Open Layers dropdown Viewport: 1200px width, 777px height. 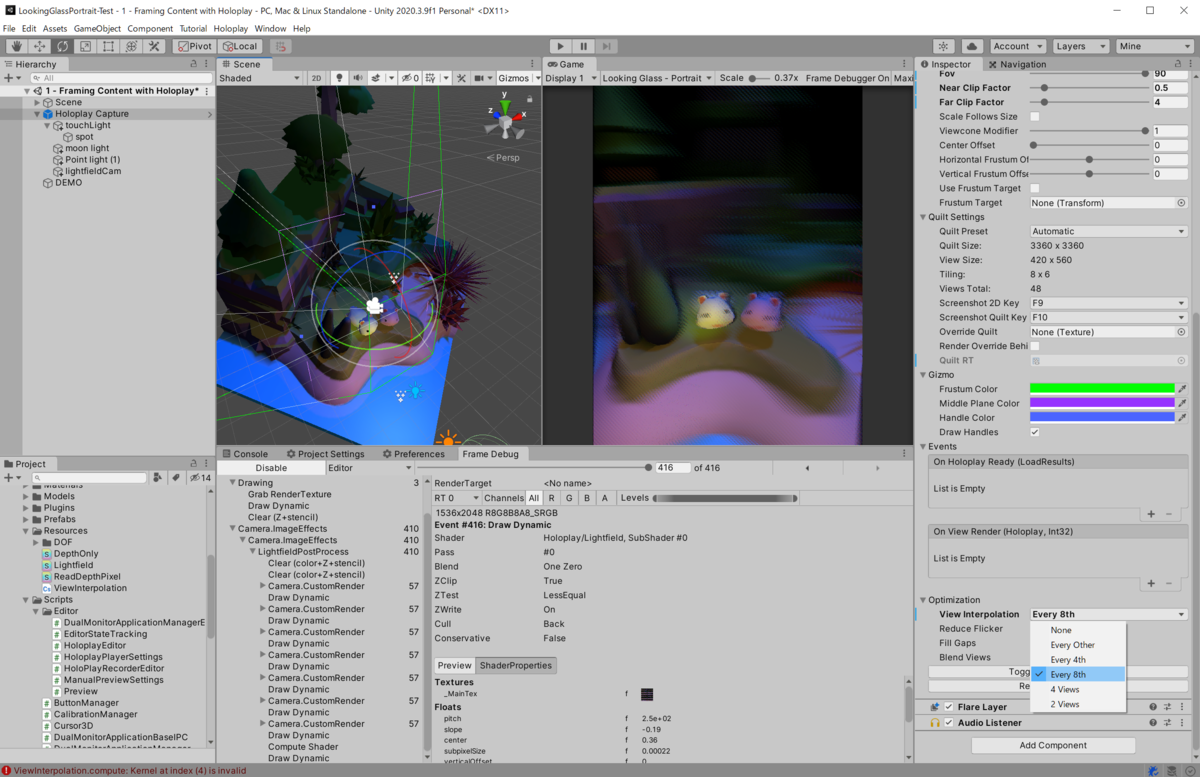tap(1080, 46)
